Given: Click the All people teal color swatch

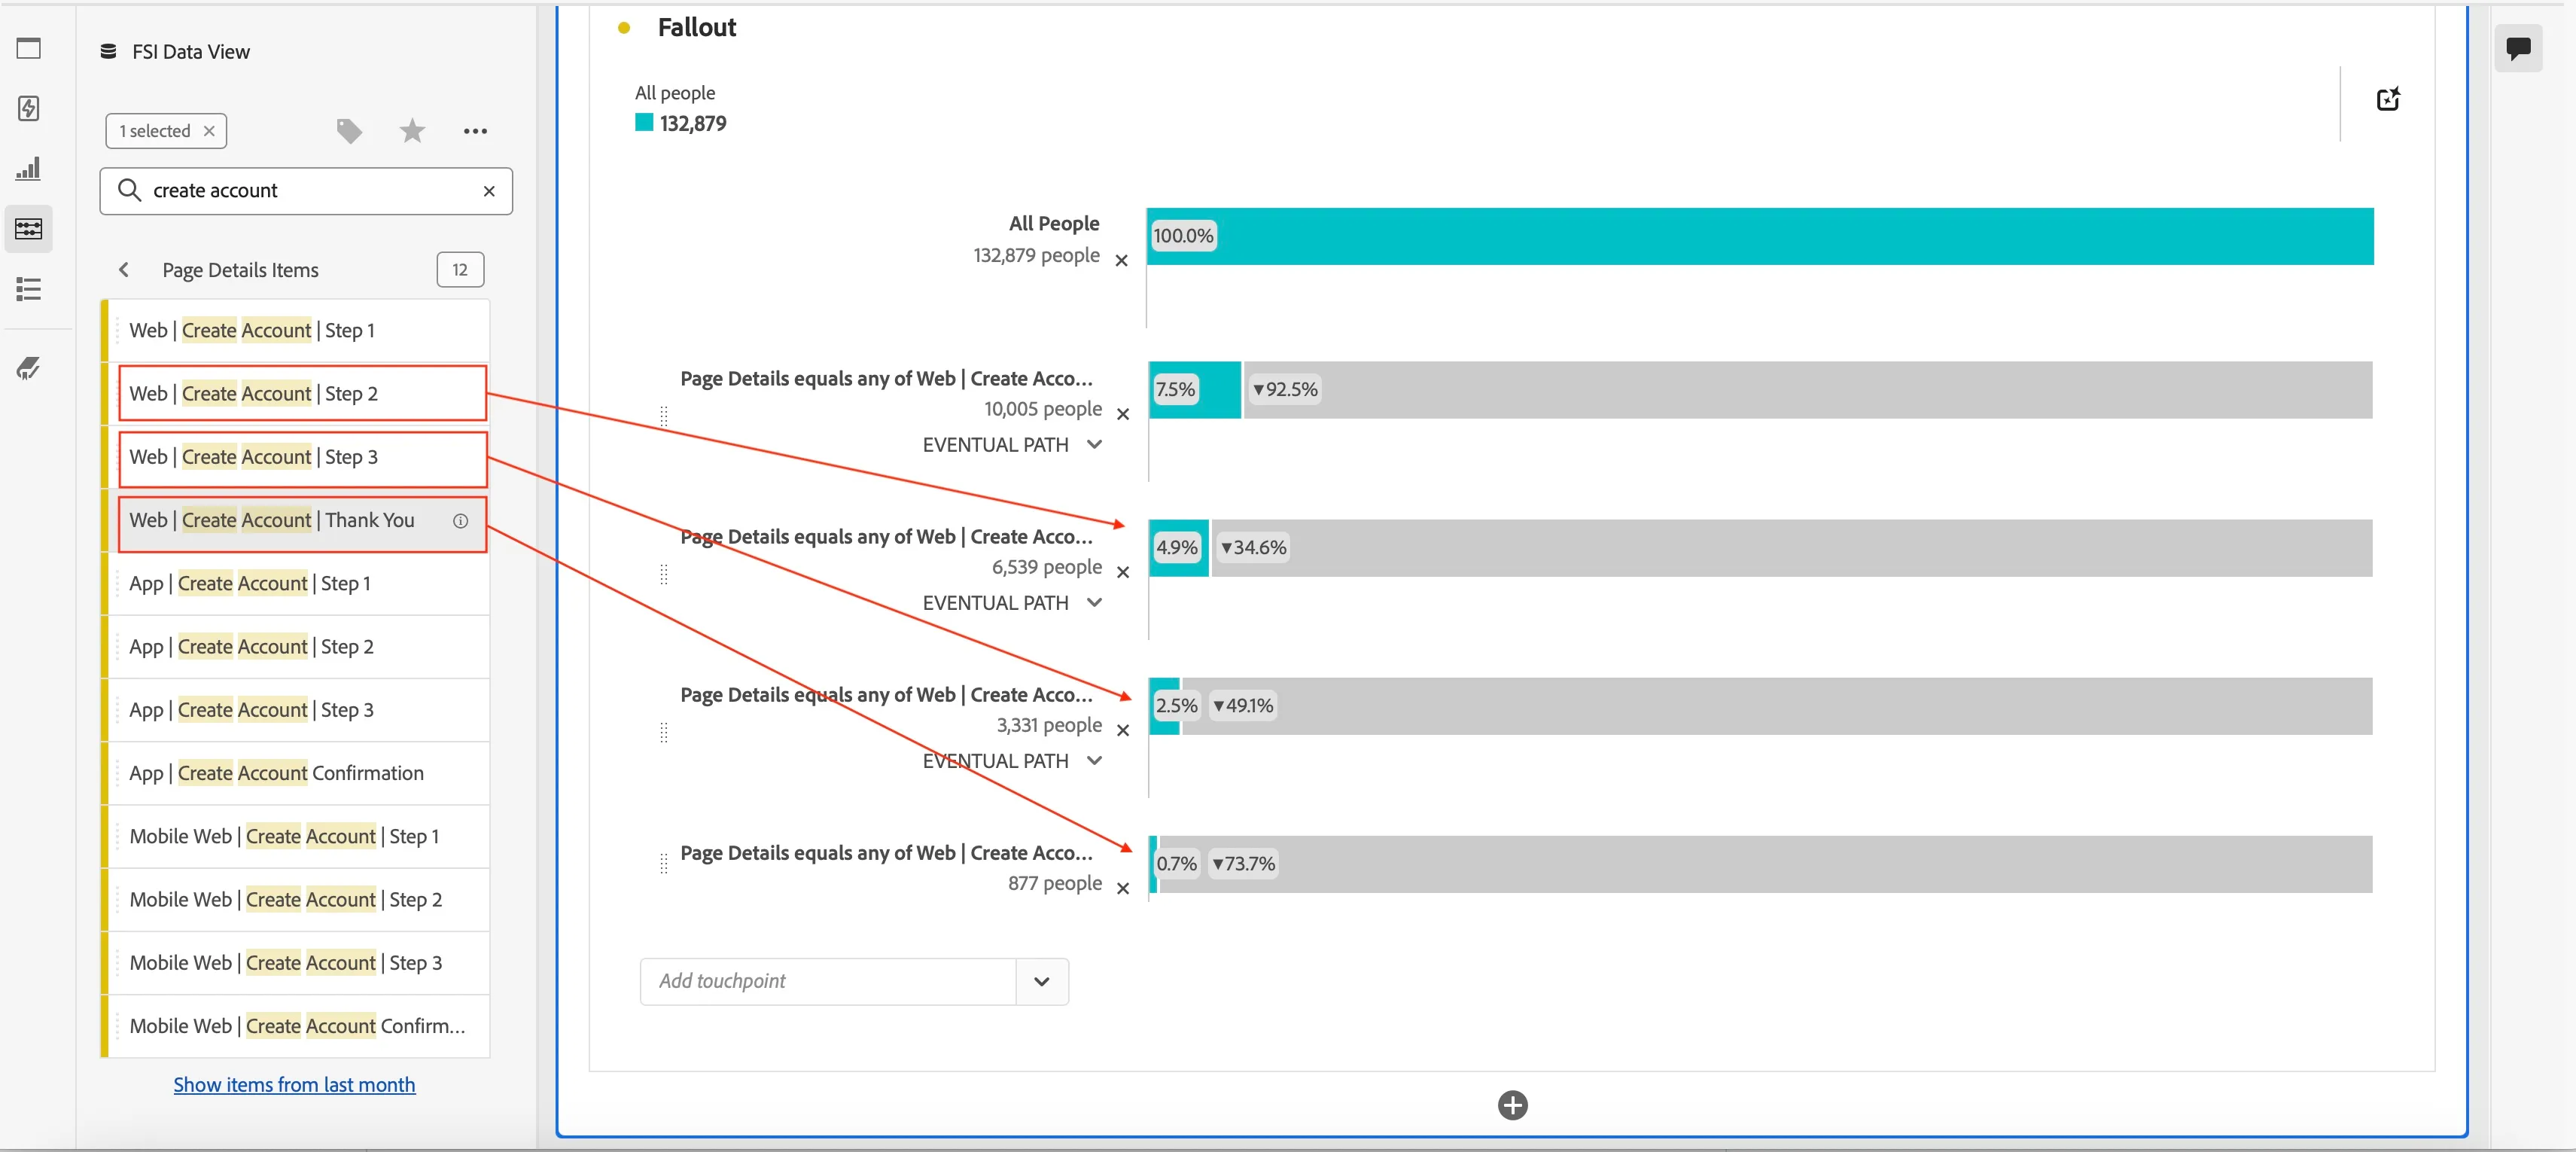Looking at the screenshot, I should coord(644,123).
